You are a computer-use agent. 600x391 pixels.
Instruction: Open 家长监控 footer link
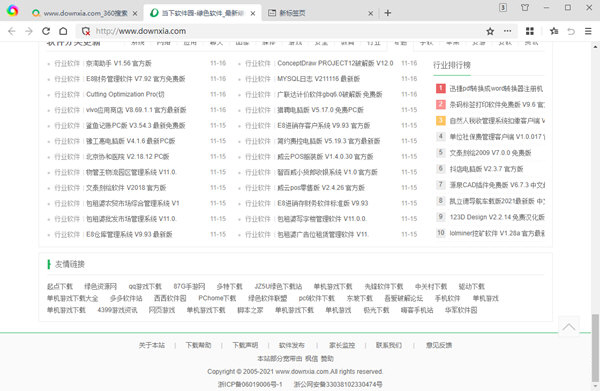coord(342,345)
